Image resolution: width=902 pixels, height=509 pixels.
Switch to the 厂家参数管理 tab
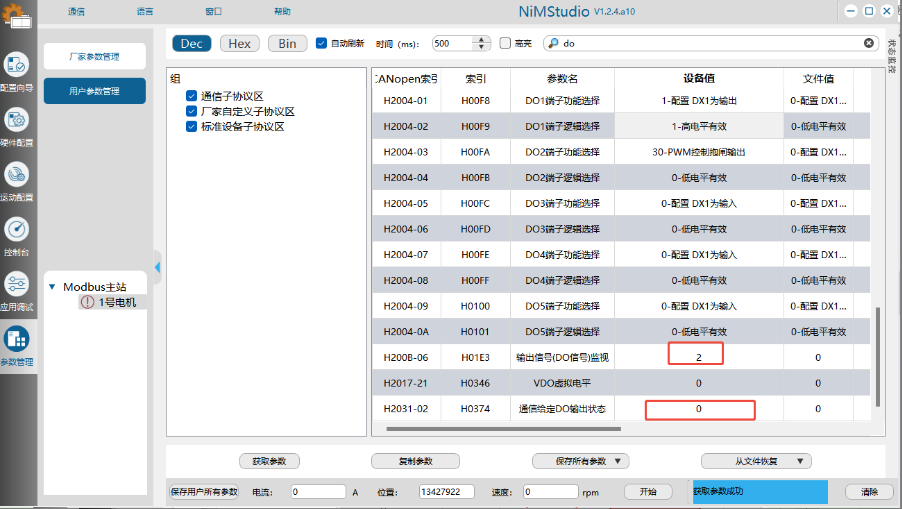(x=94, y=56)
